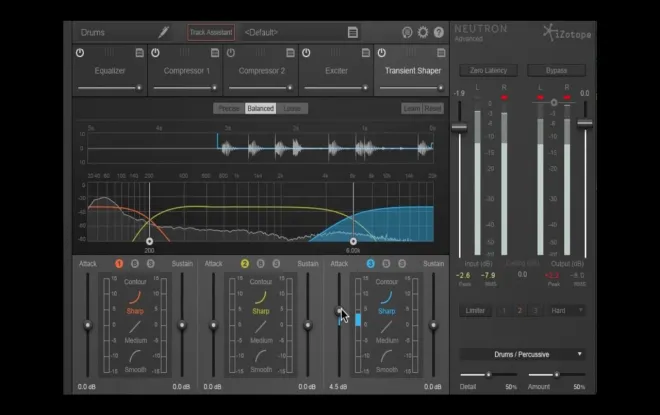Open Neutron options via the gear icon

[423, 32]
